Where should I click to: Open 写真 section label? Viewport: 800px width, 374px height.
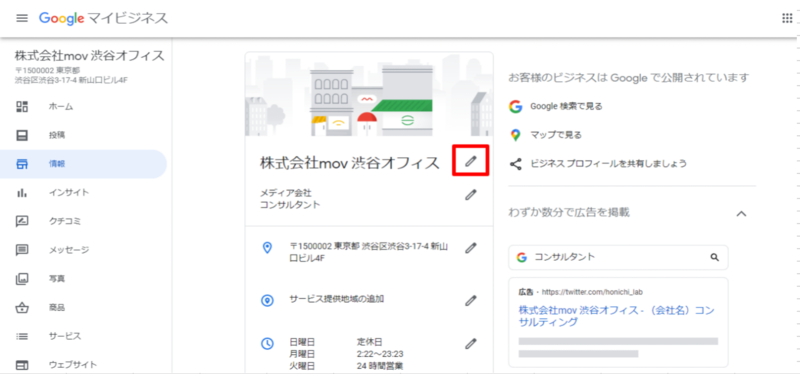(x=57, y=279)
